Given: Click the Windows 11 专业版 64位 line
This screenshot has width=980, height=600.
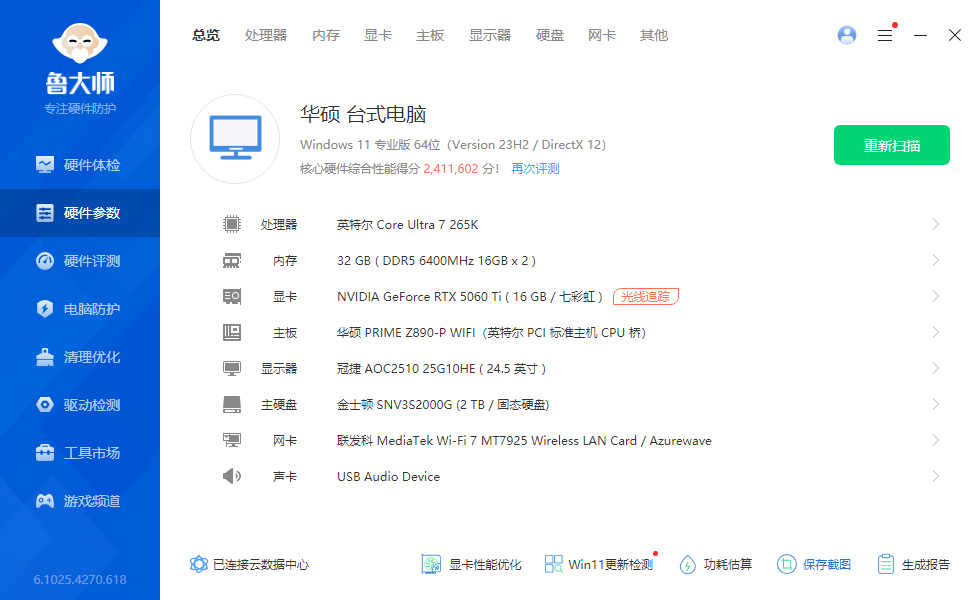Looking at the screenshot, I should (453, 144).
